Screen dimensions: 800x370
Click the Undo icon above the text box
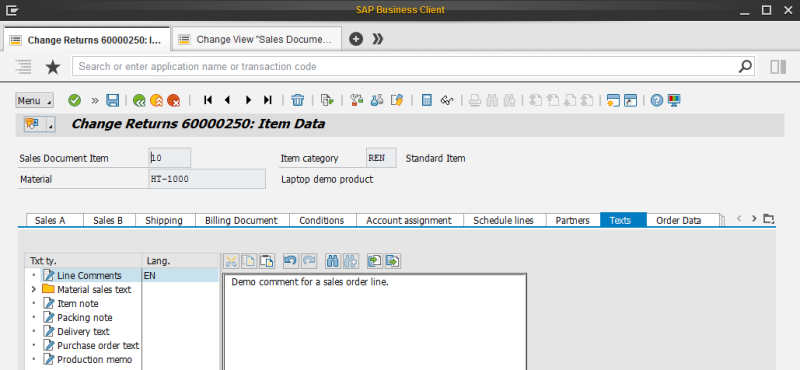(290, 261)
